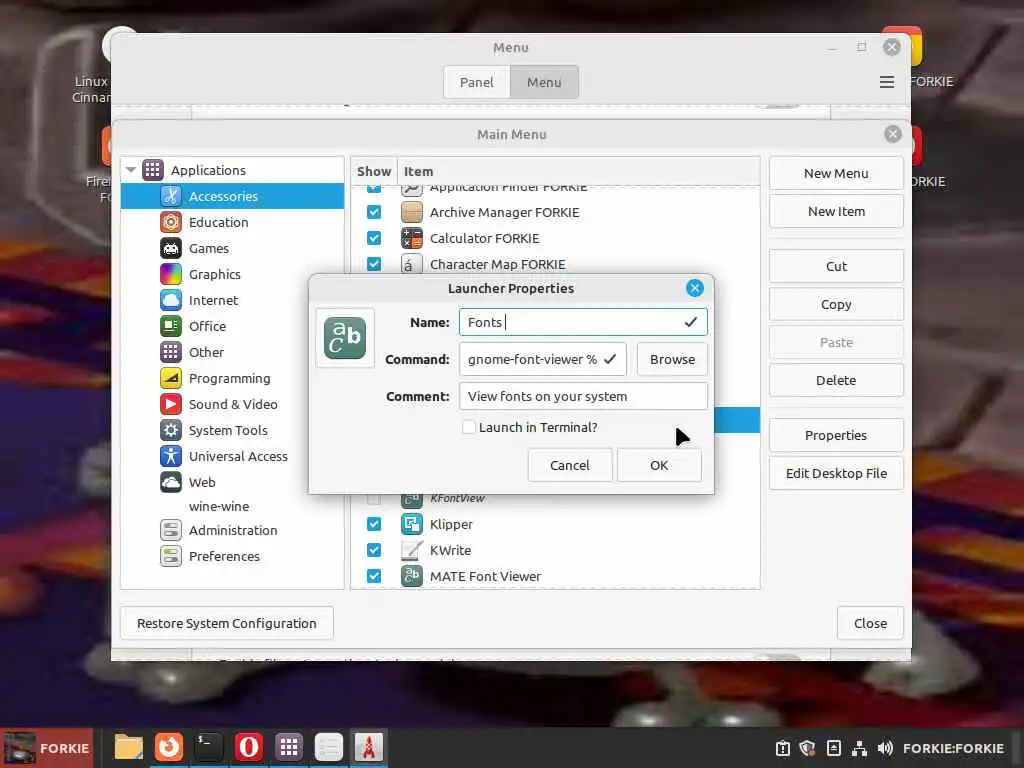Click the Item column header
The image size is (1024, 768).
579,171
